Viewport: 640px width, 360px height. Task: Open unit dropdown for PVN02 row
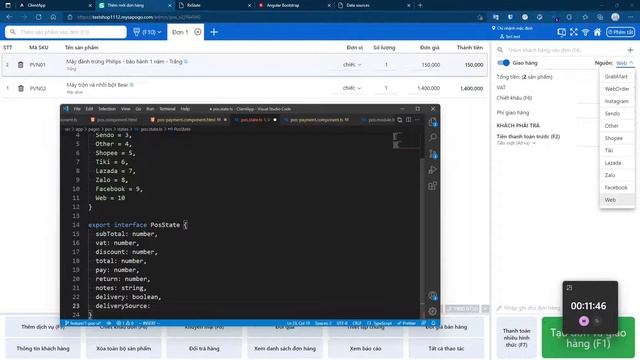(352, 88)
